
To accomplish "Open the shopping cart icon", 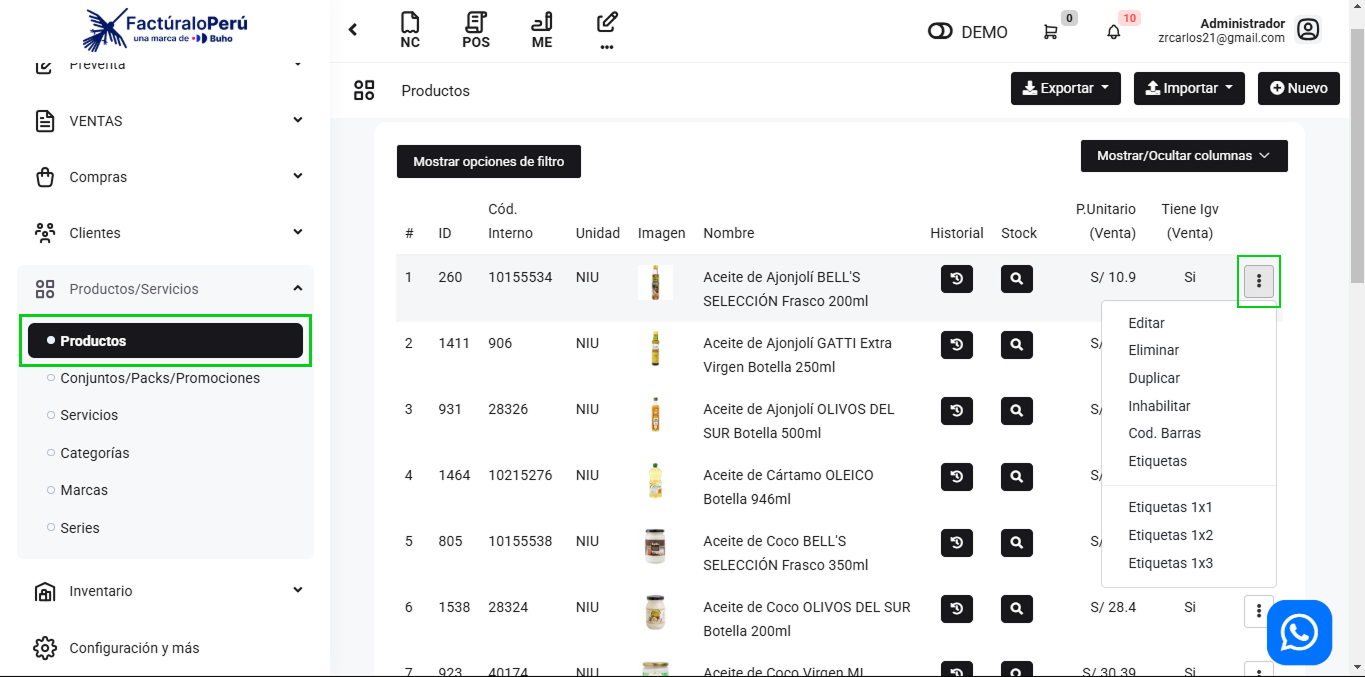I will click(x=1050, y=32).
